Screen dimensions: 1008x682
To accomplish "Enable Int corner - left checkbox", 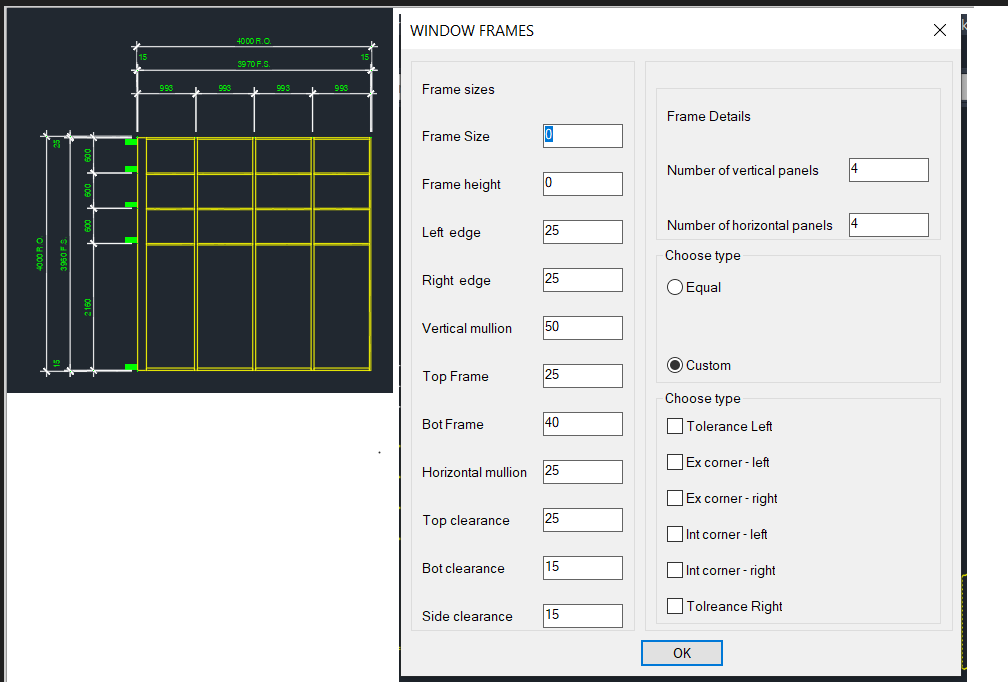I will pos(675,535).
